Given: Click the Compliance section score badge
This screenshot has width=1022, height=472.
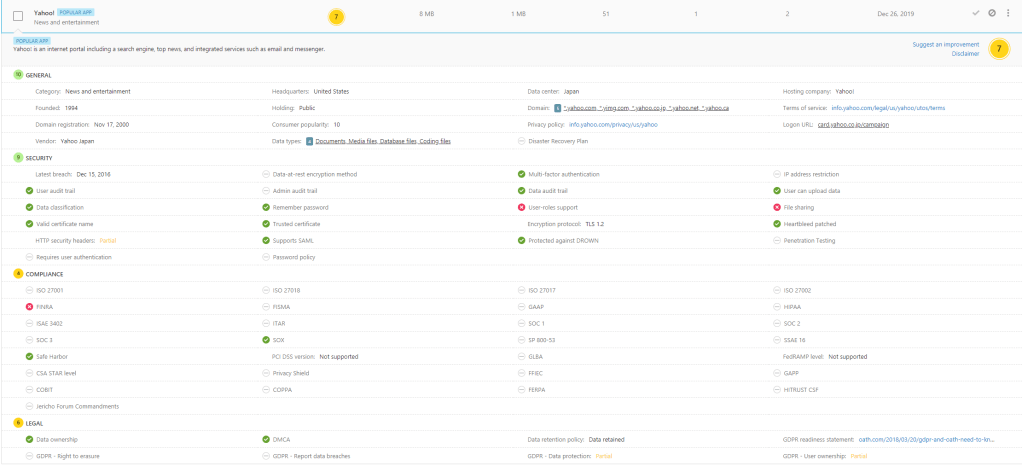Looking at the screenshot, I should coord(18,273).
